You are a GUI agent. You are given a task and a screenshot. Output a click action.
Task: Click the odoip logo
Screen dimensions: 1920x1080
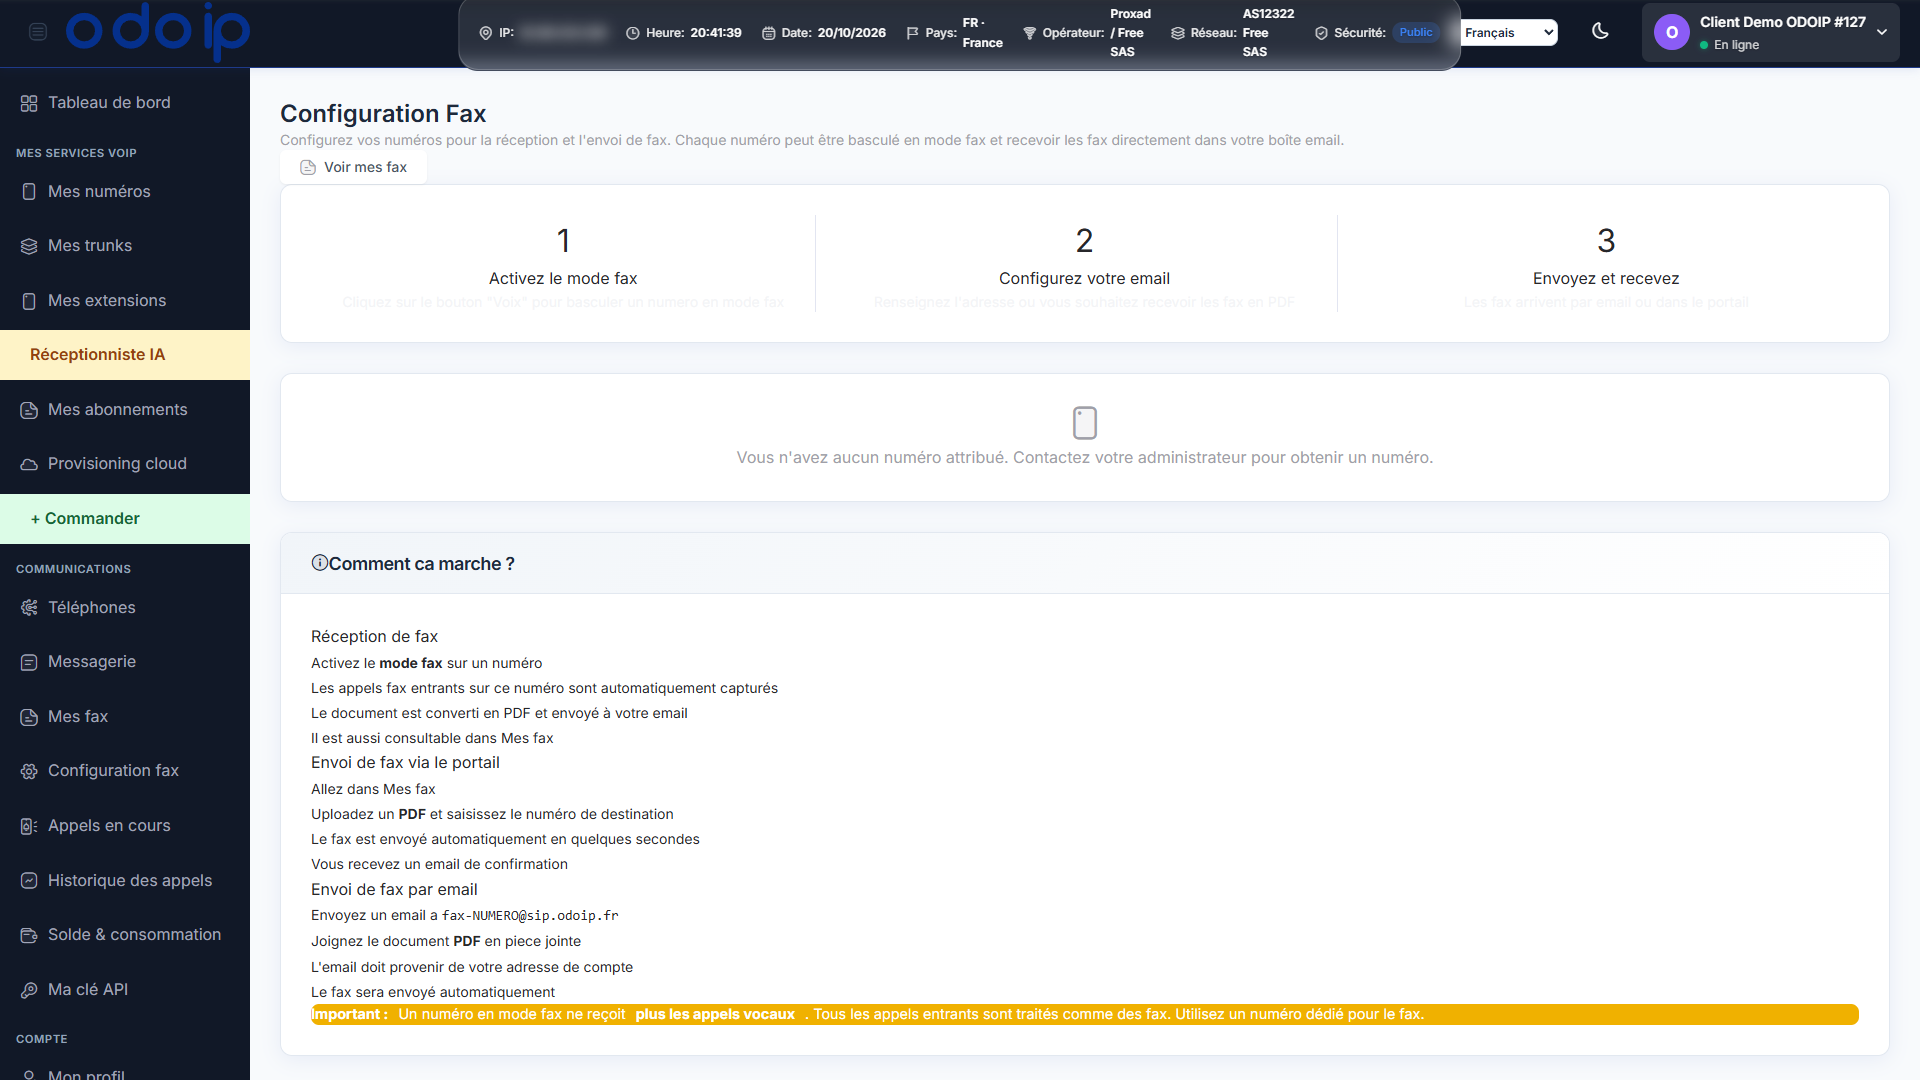[157, 30]
